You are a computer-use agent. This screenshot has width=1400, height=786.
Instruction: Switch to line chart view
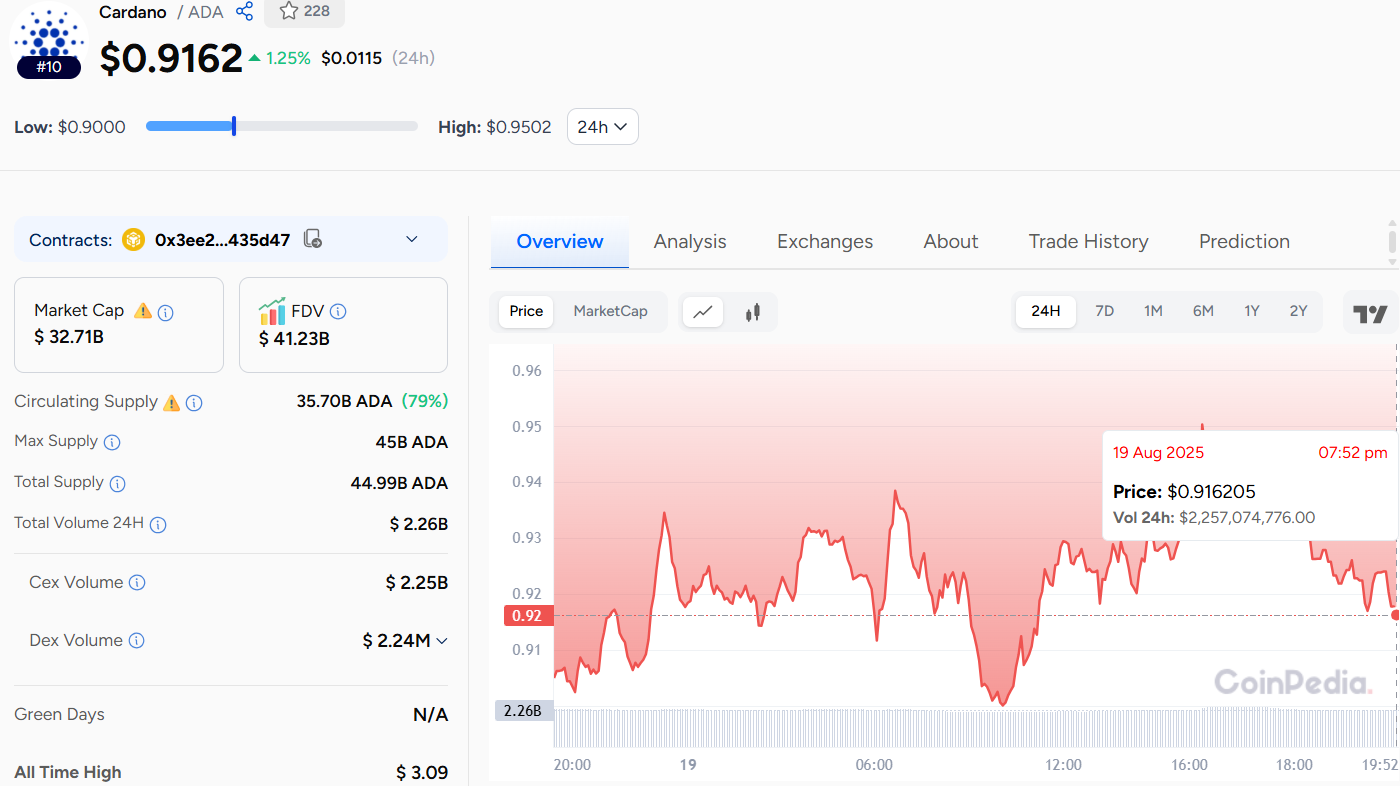(x=703, y=312)
